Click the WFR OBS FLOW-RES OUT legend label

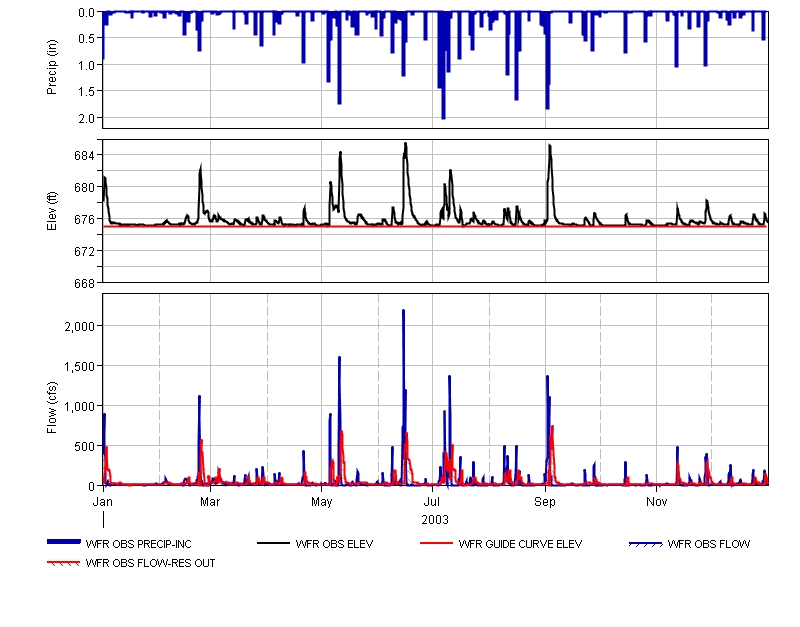(x=151, y=563)
